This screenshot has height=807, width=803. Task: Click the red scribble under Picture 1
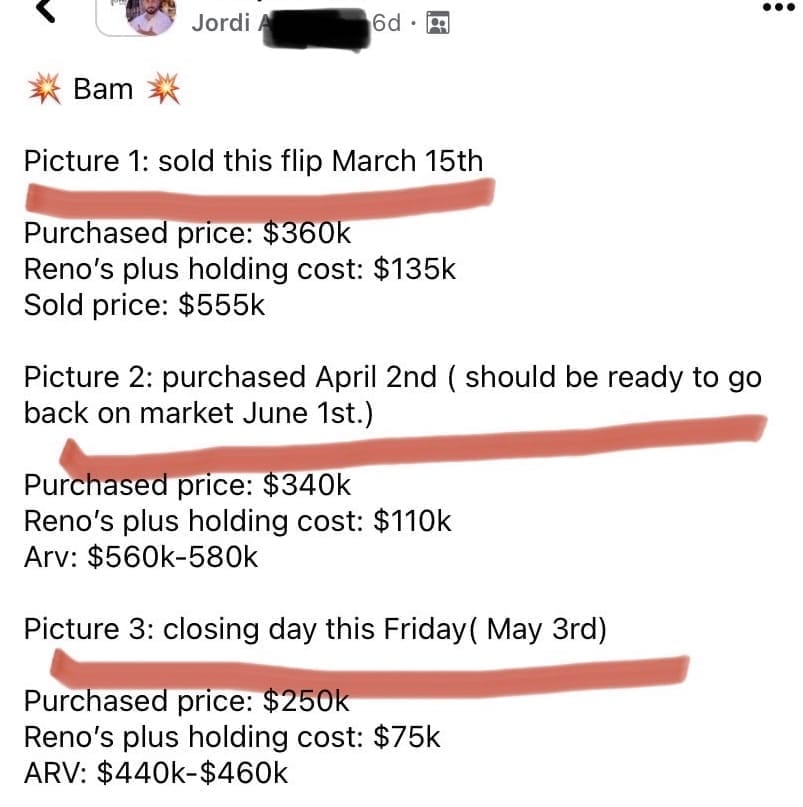tap(260, 194)
